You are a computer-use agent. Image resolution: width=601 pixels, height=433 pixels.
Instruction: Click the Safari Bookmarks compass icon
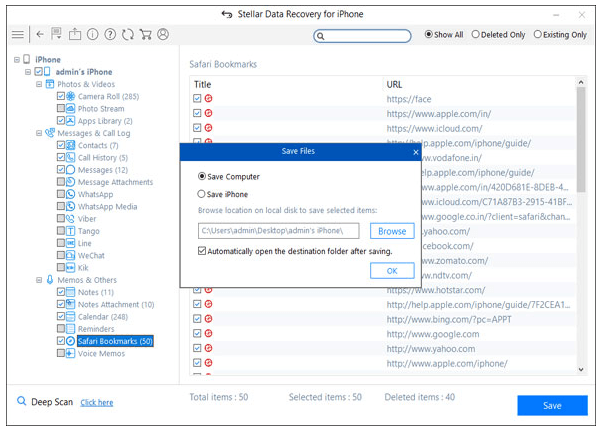pos(71,341)
